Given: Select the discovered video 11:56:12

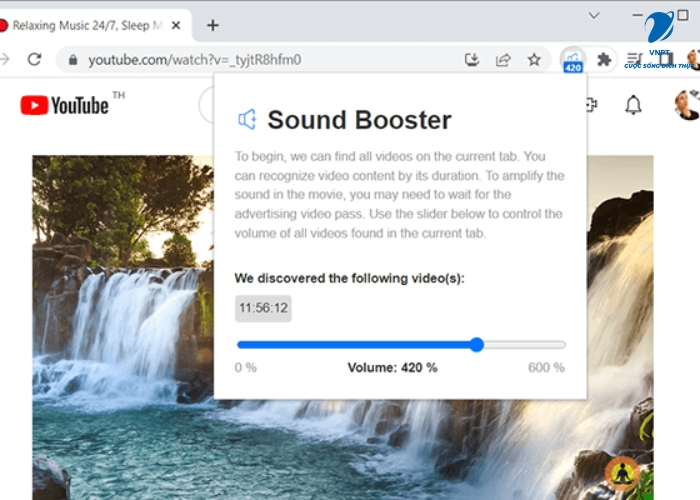Looking at the screenshot, I should [x=263, y=308].
